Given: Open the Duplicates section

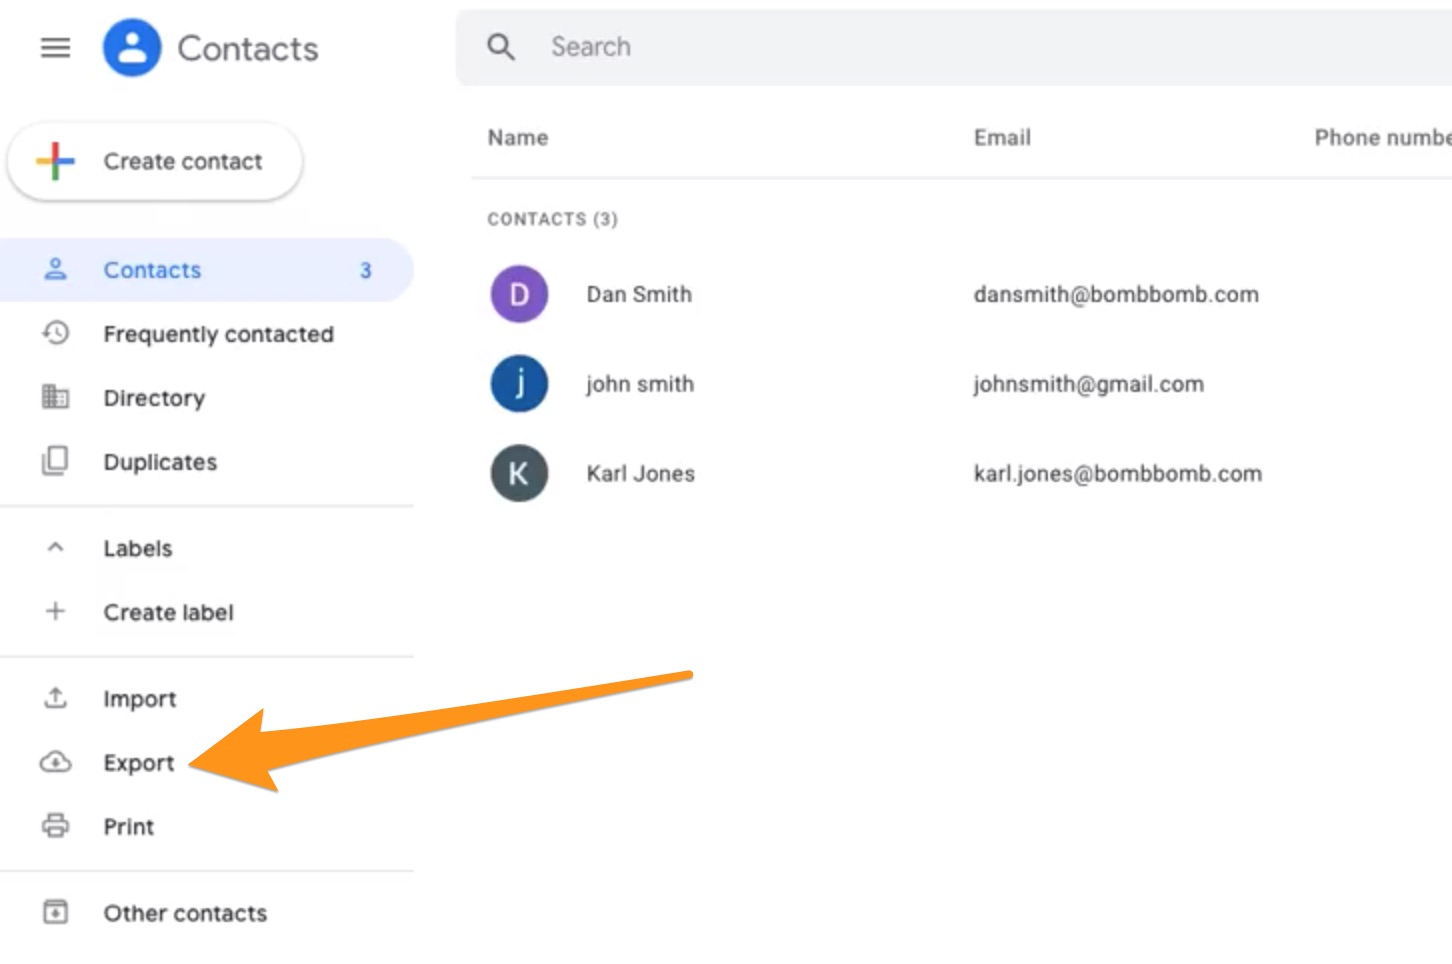Looking at the screenshot, I should (x=205, y=462).
